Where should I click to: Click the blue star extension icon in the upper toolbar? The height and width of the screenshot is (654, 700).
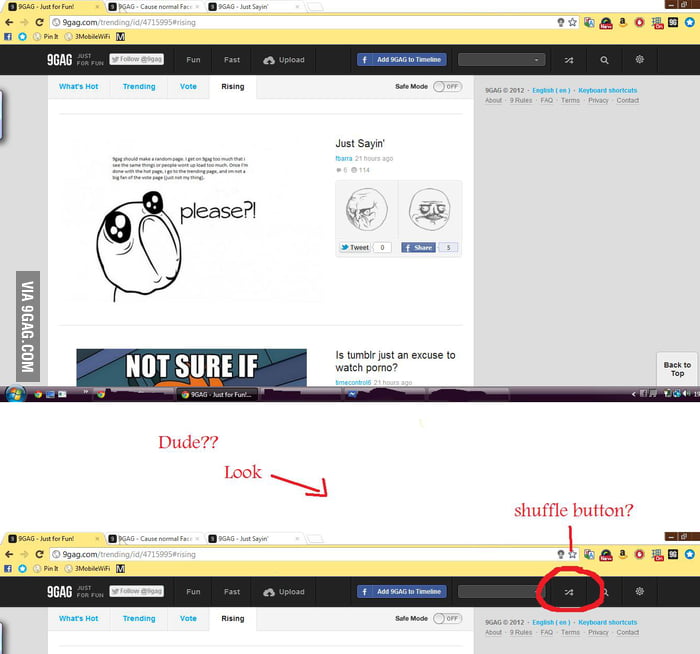pyautogui.click(x=690, y=22)
